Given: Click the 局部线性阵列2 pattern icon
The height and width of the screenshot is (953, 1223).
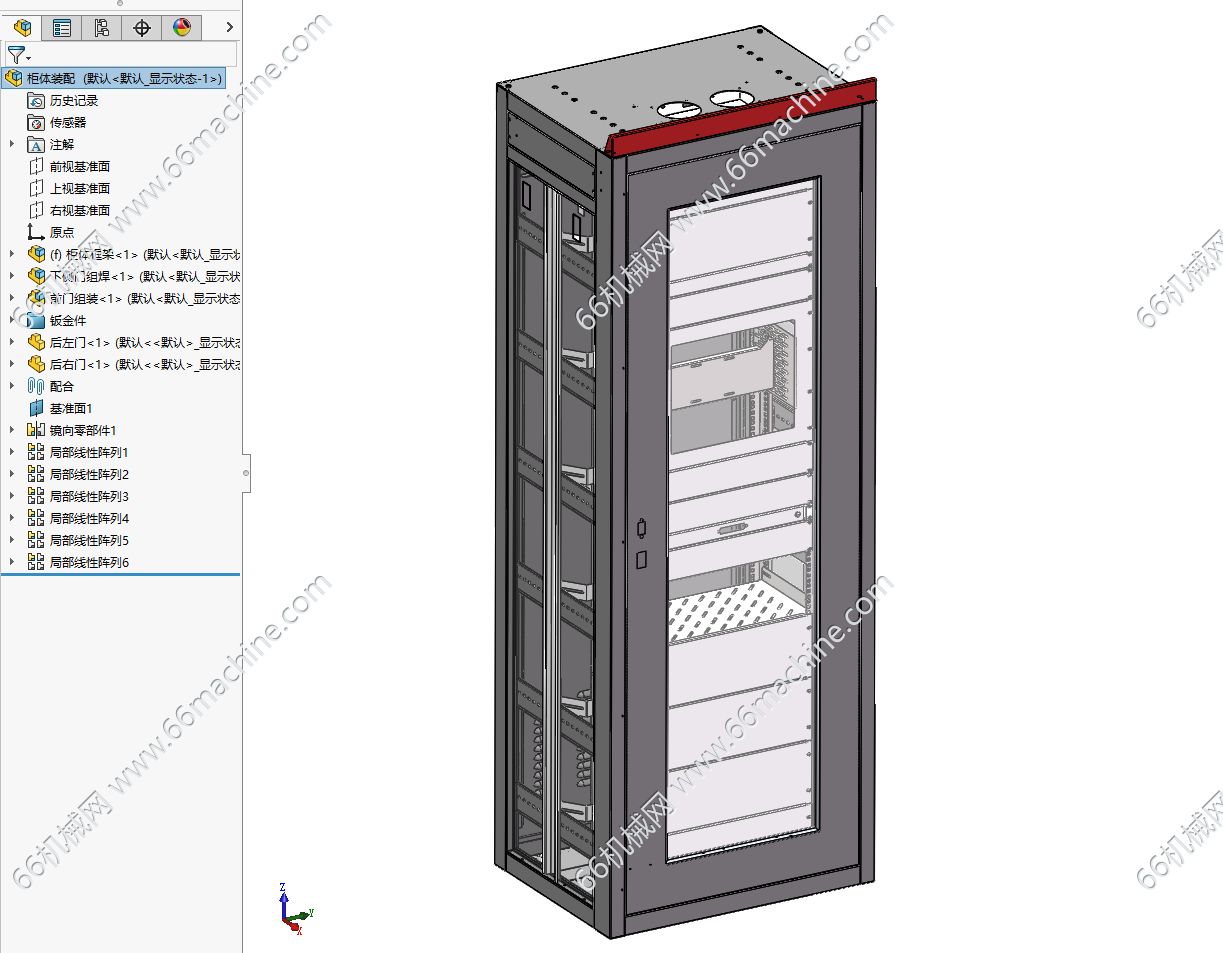Looking at the screenshot, I should click(x=36, y=474).
